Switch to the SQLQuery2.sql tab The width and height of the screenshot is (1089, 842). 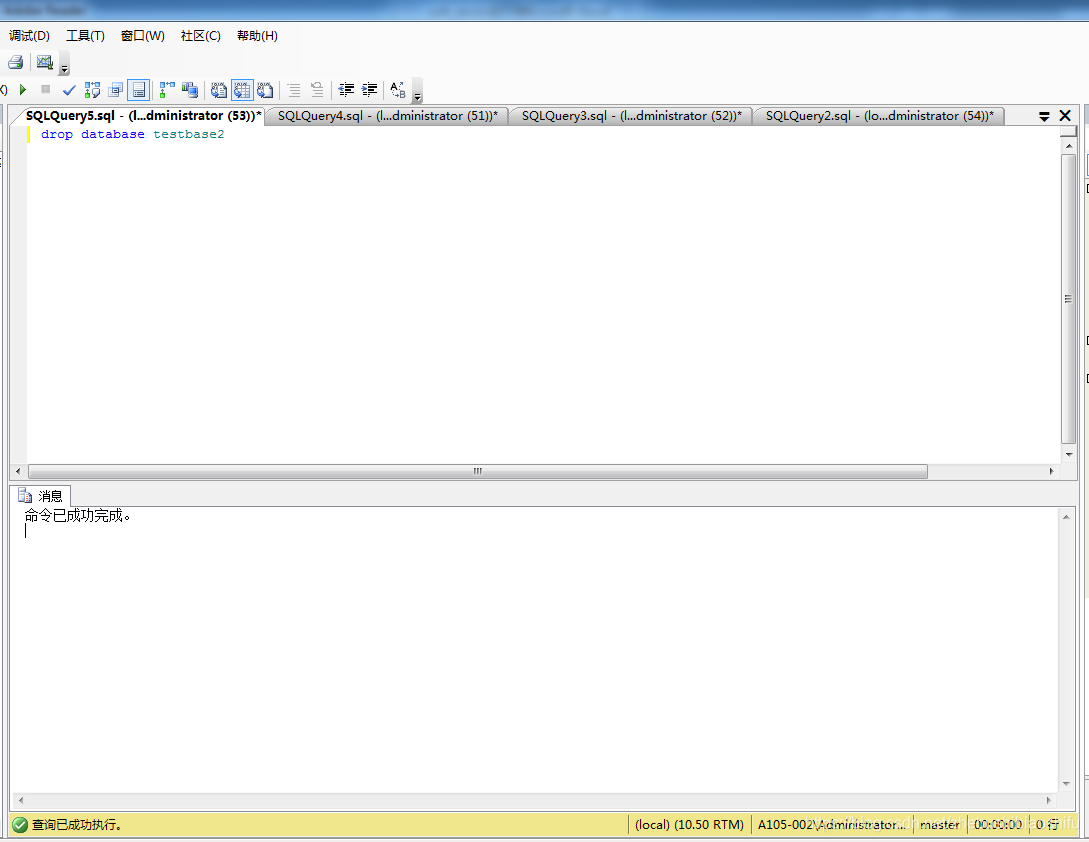coord(879,116)
